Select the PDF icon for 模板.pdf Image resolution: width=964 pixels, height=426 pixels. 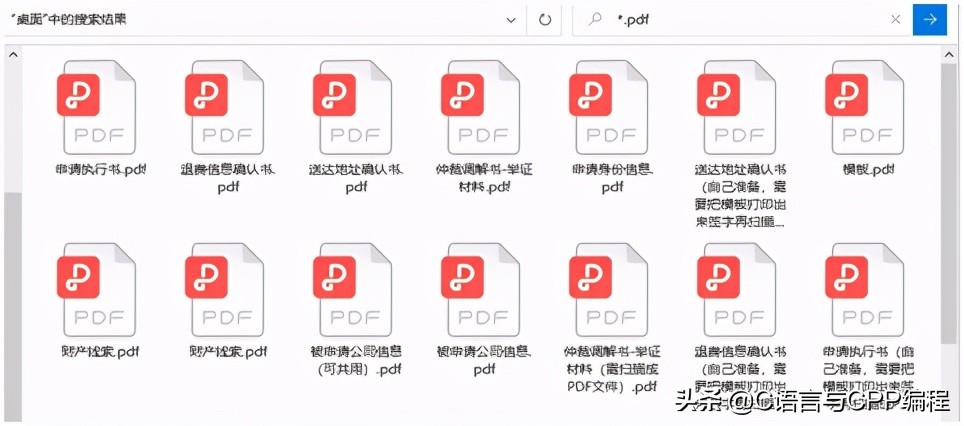pyautogui.click(x=864, y=107)
